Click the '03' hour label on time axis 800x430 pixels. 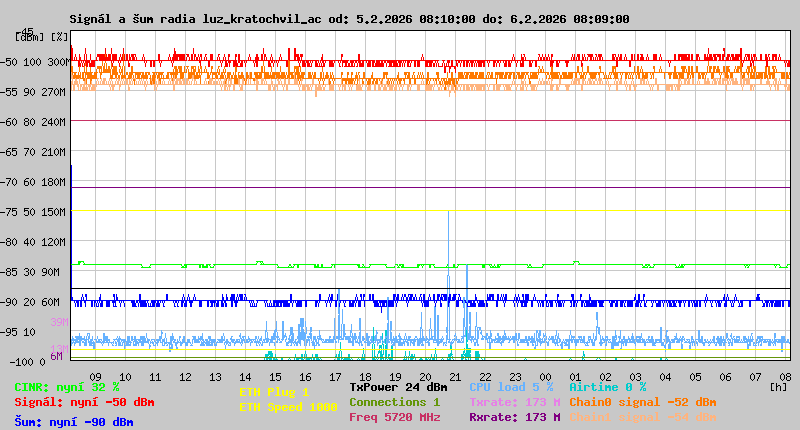click(635, 377)
